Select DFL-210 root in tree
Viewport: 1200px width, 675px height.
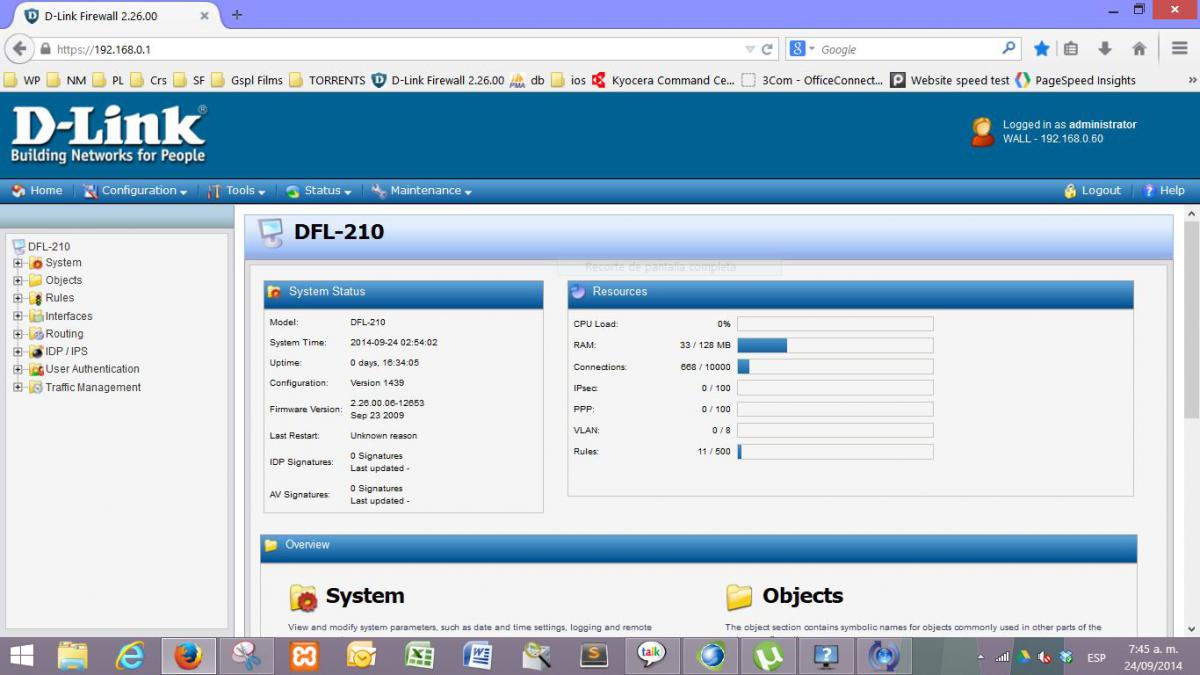(49, 246)
